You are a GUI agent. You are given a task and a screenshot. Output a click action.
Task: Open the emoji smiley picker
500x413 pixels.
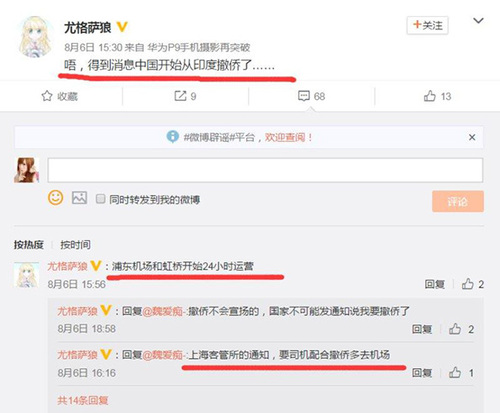55,198
